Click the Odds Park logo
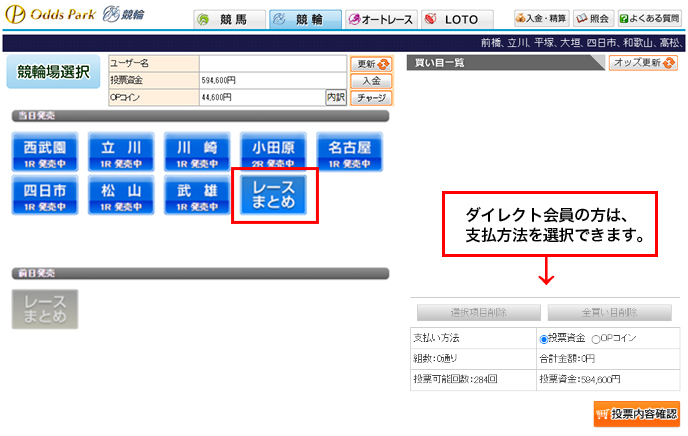The height and width of the screenshot is (436, 688). click(50, 14)
